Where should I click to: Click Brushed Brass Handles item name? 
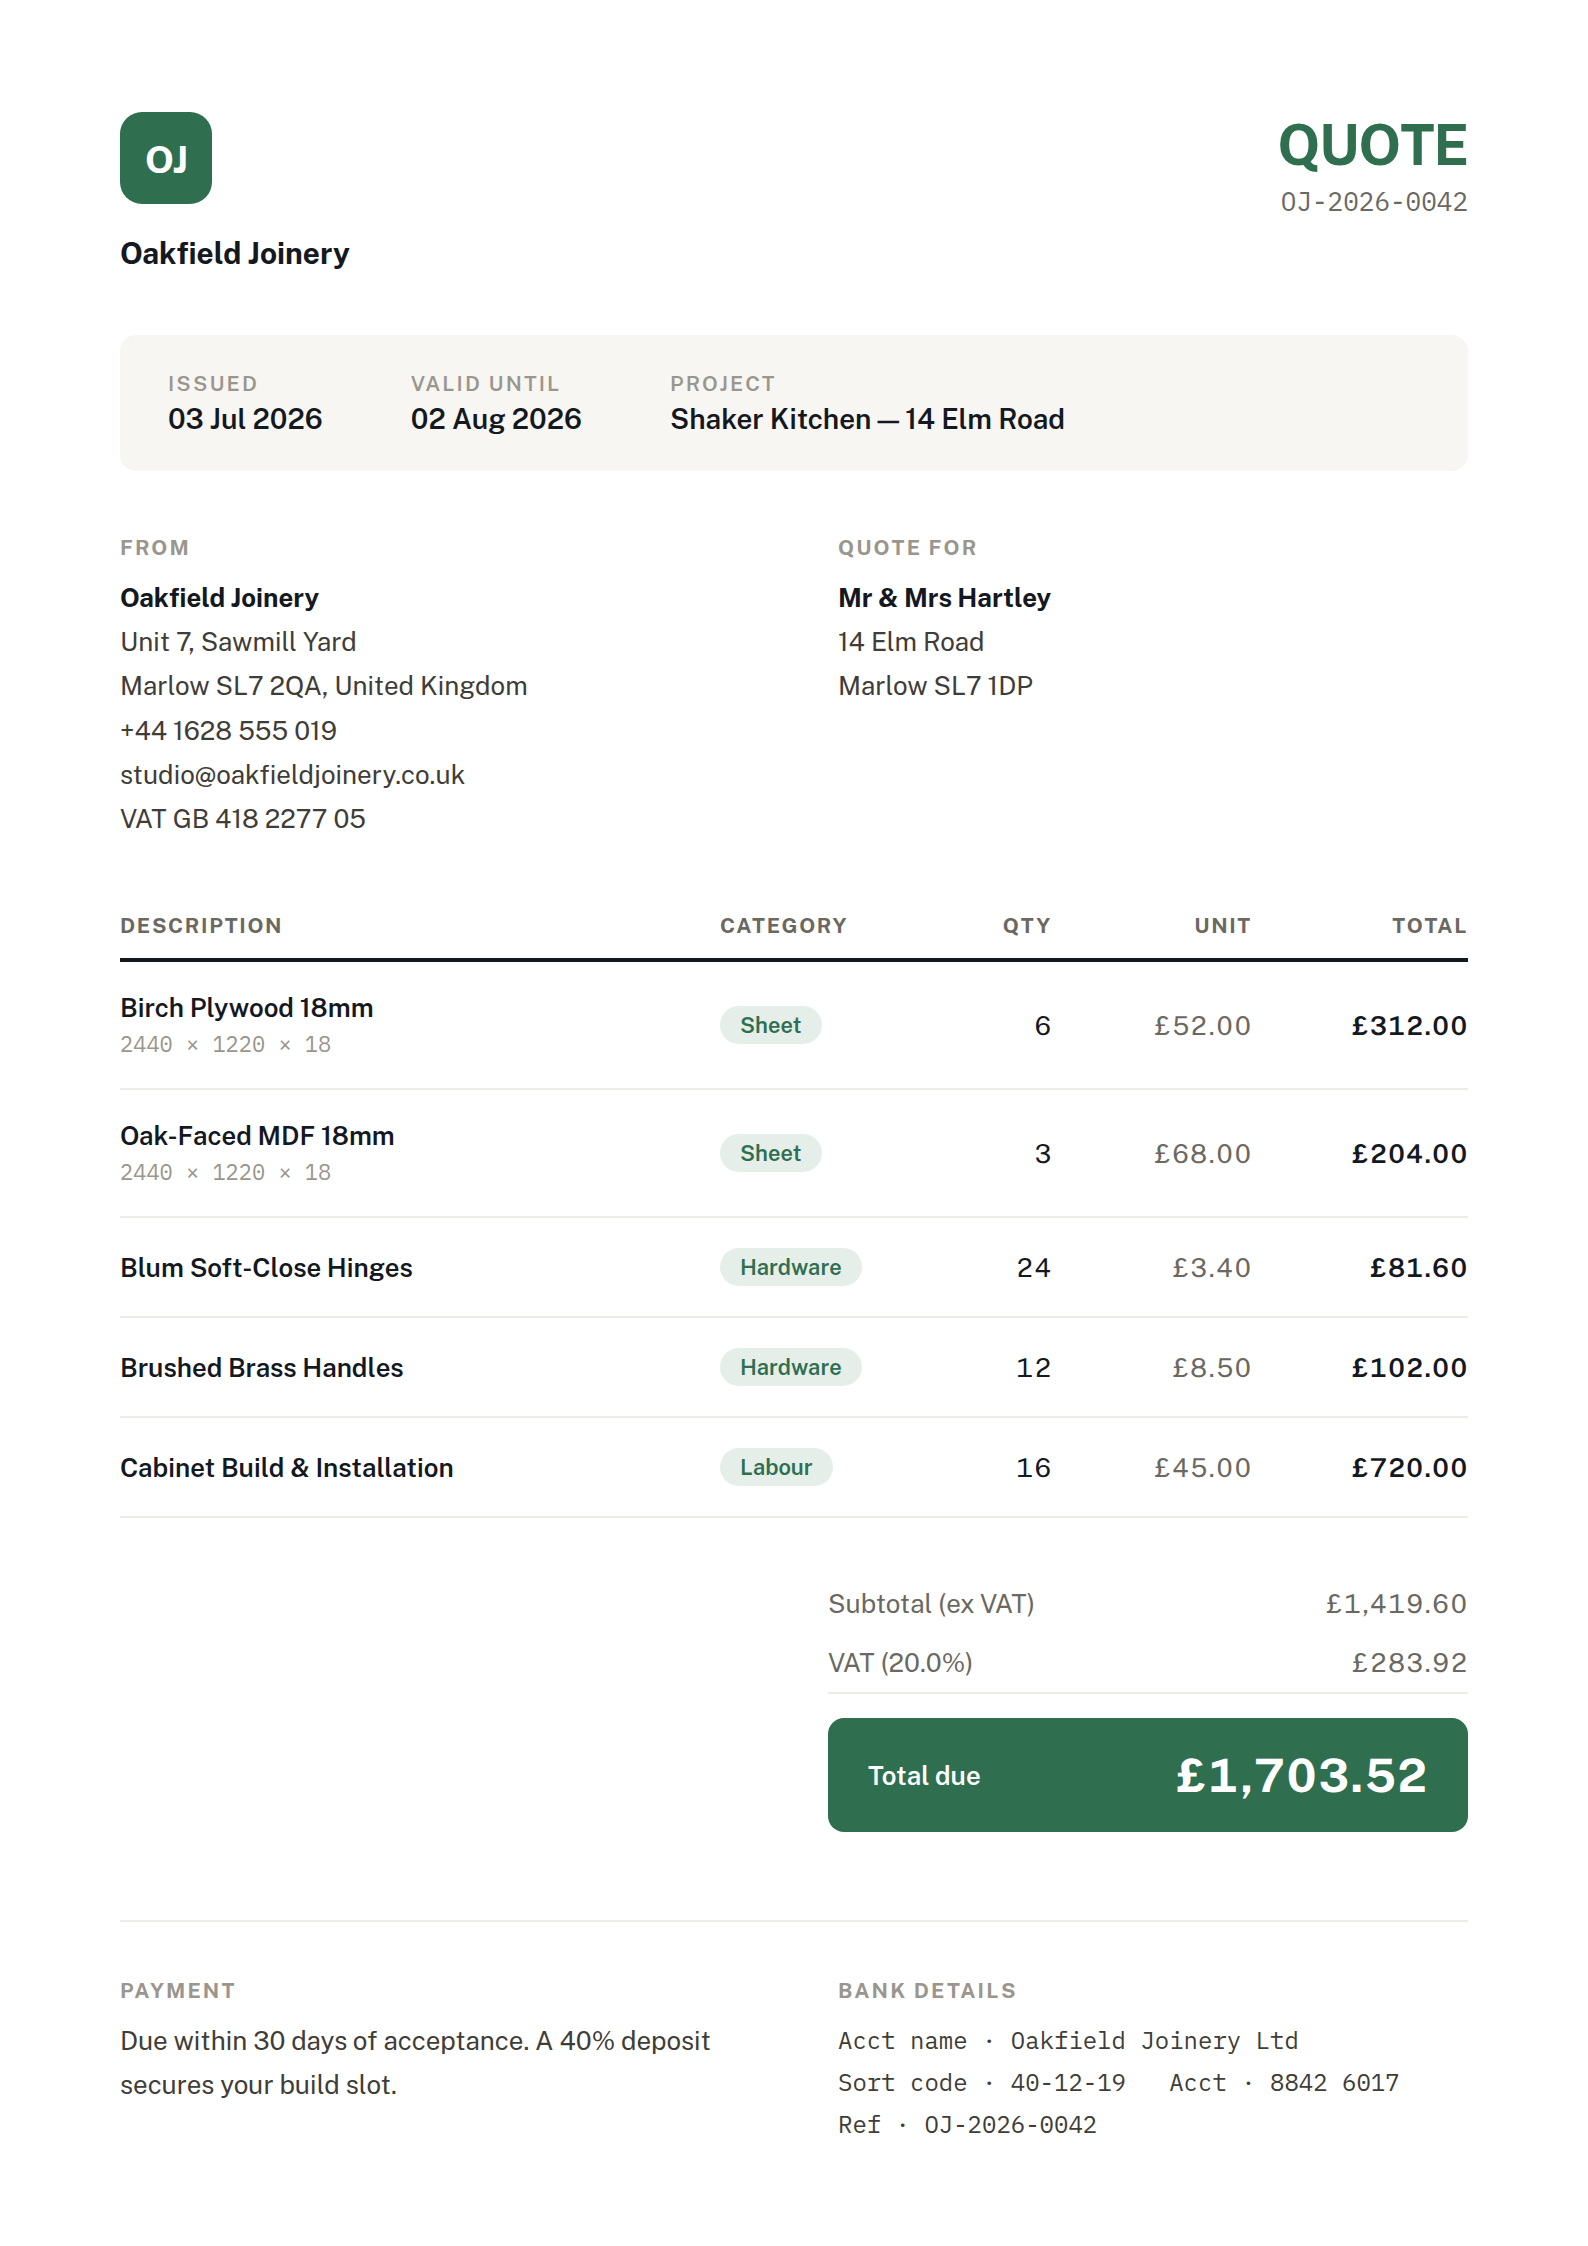click(x=262, y=1368)
